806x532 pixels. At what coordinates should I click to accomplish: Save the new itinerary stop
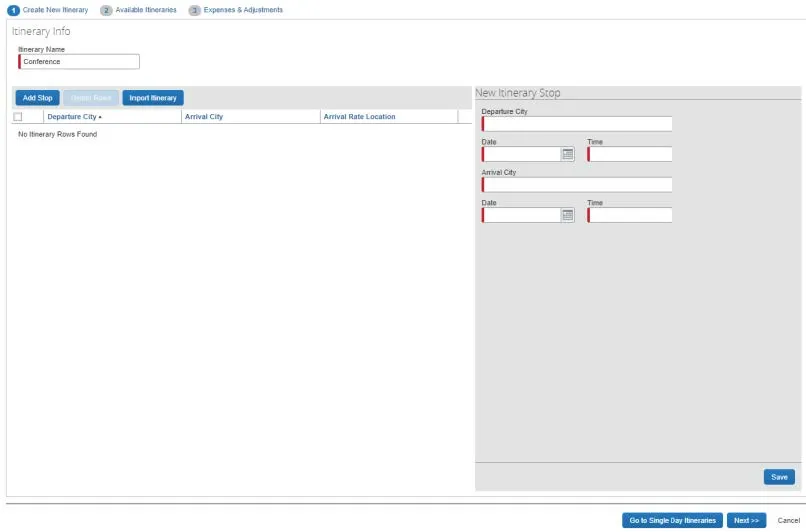(779, 477)
